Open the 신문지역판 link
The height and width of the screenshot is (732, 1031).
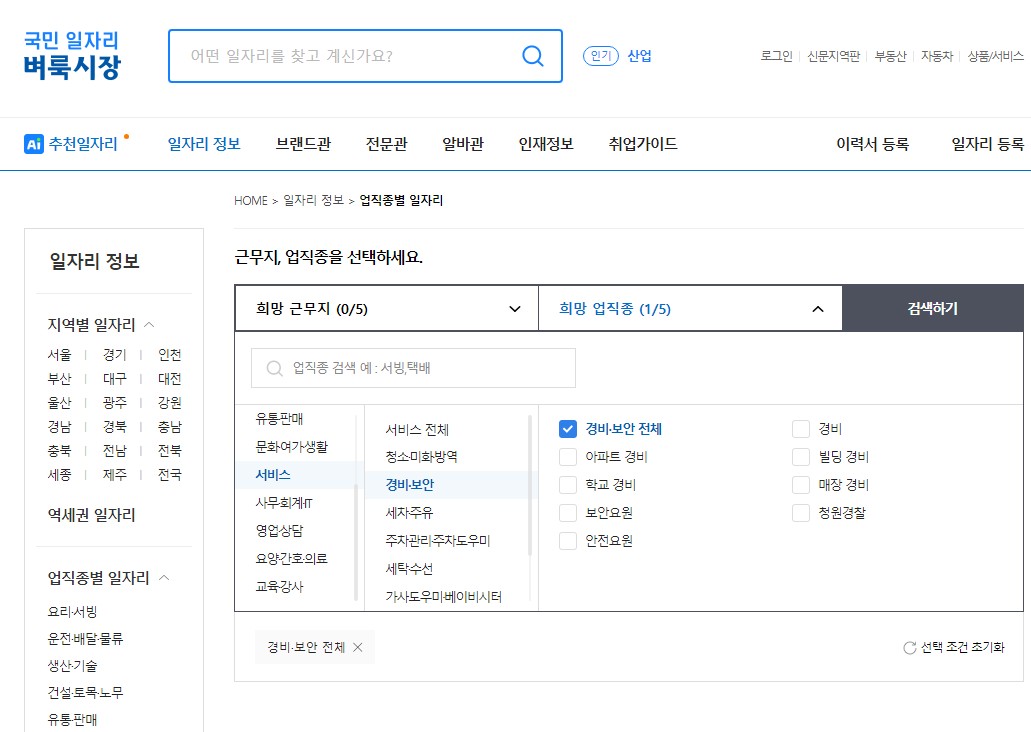pos(834,56)
